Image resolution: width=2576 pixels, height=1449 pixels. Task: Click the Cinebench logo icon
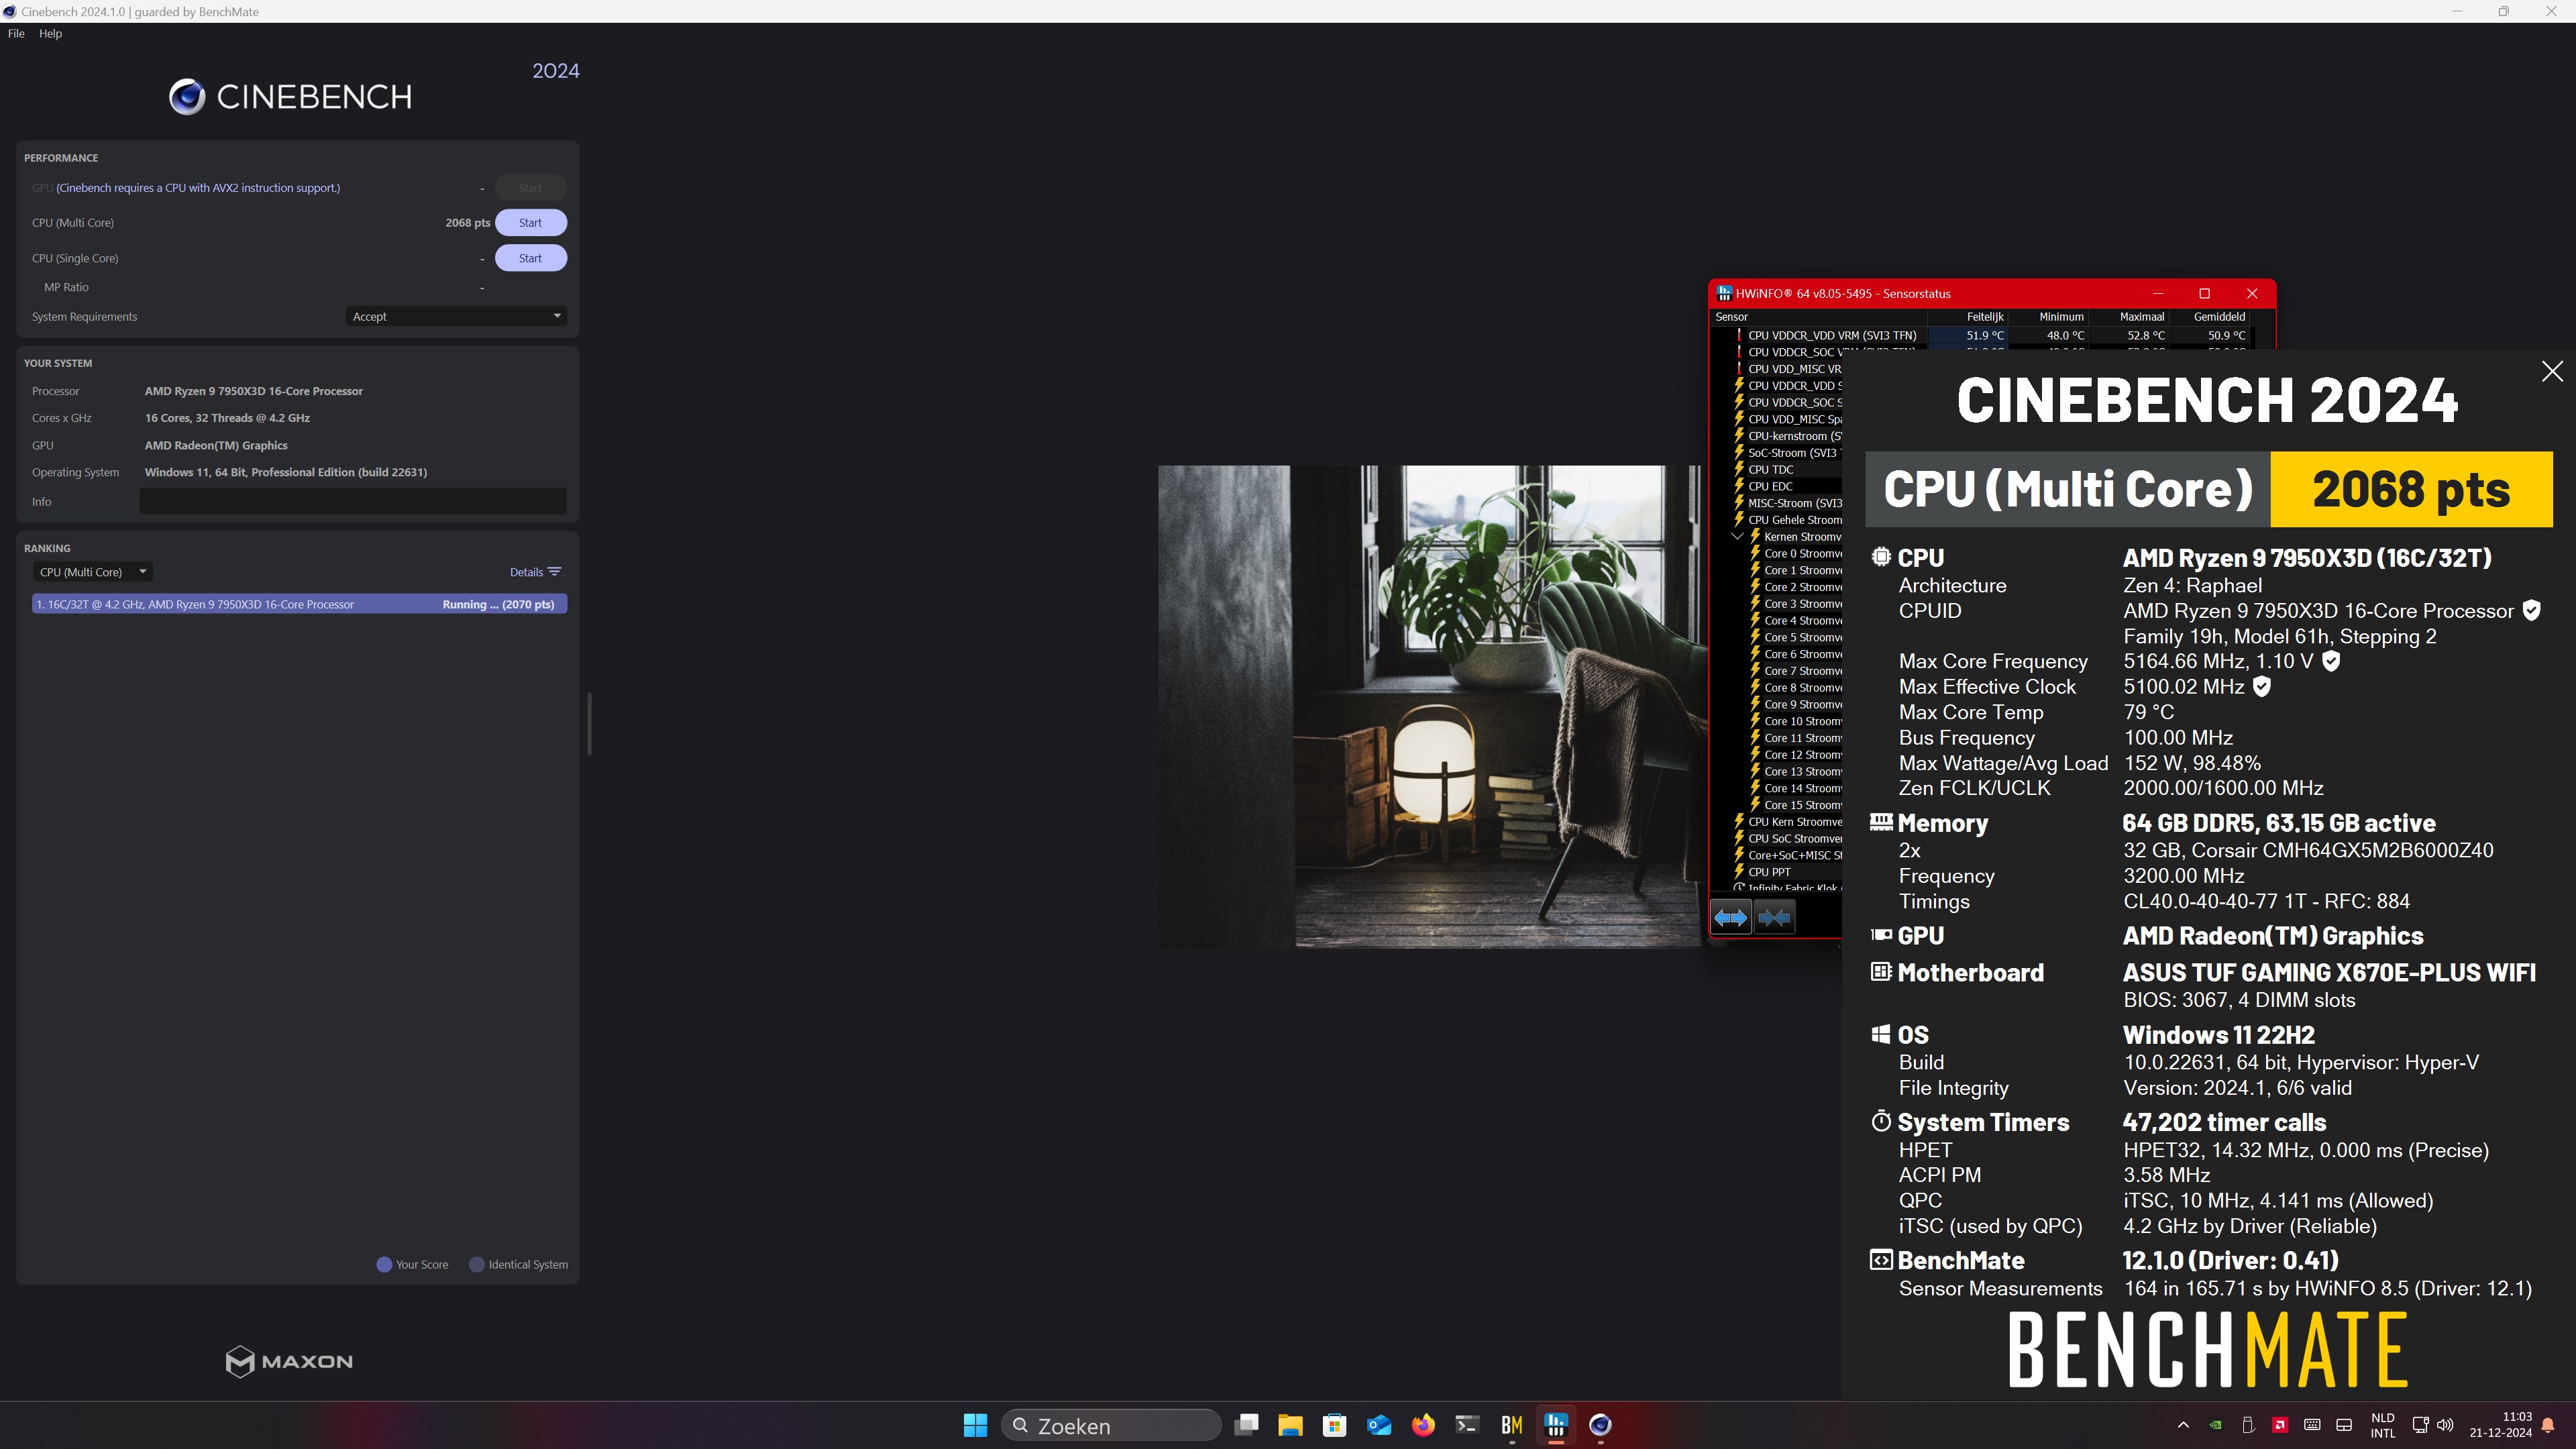187,97
